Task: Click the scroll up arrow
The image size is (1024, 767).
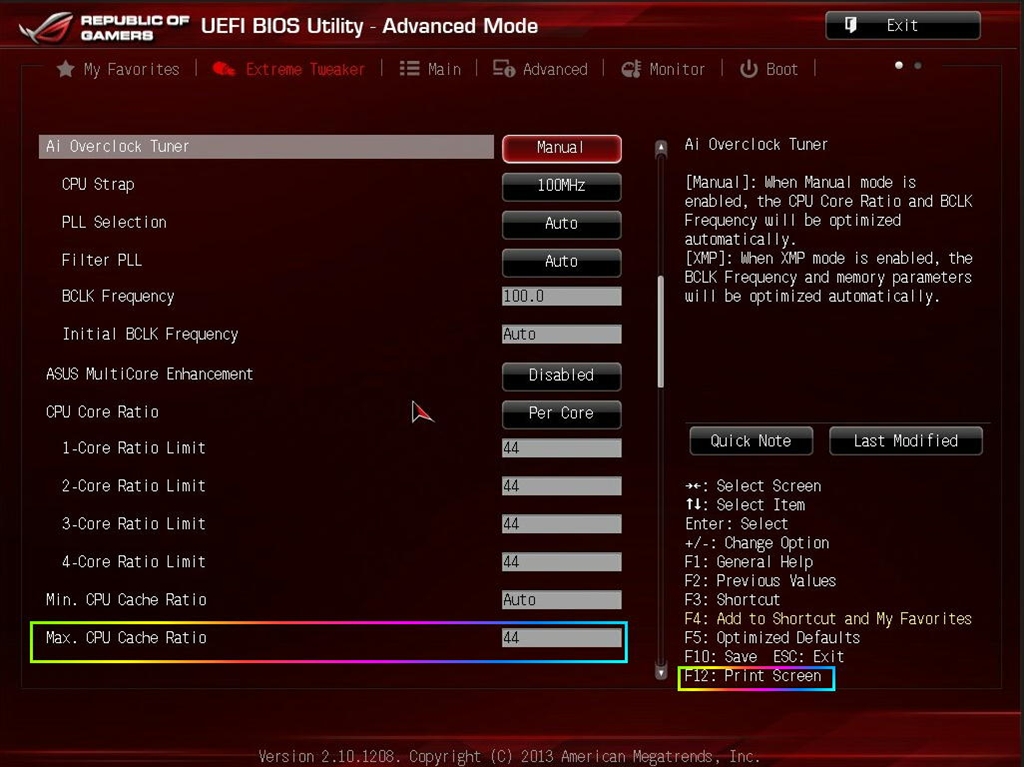Action: click(x=661, y=148)
